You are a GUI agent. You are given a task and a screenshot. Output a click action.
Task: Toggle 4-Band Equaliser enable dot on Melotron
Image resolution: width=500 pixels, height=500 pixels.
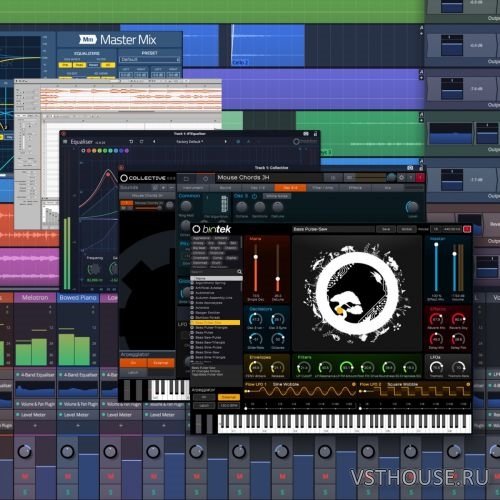click(18, 375)
